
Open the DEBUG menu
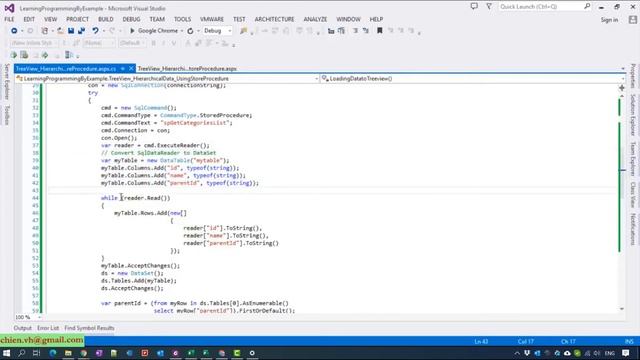coord(131,19)
